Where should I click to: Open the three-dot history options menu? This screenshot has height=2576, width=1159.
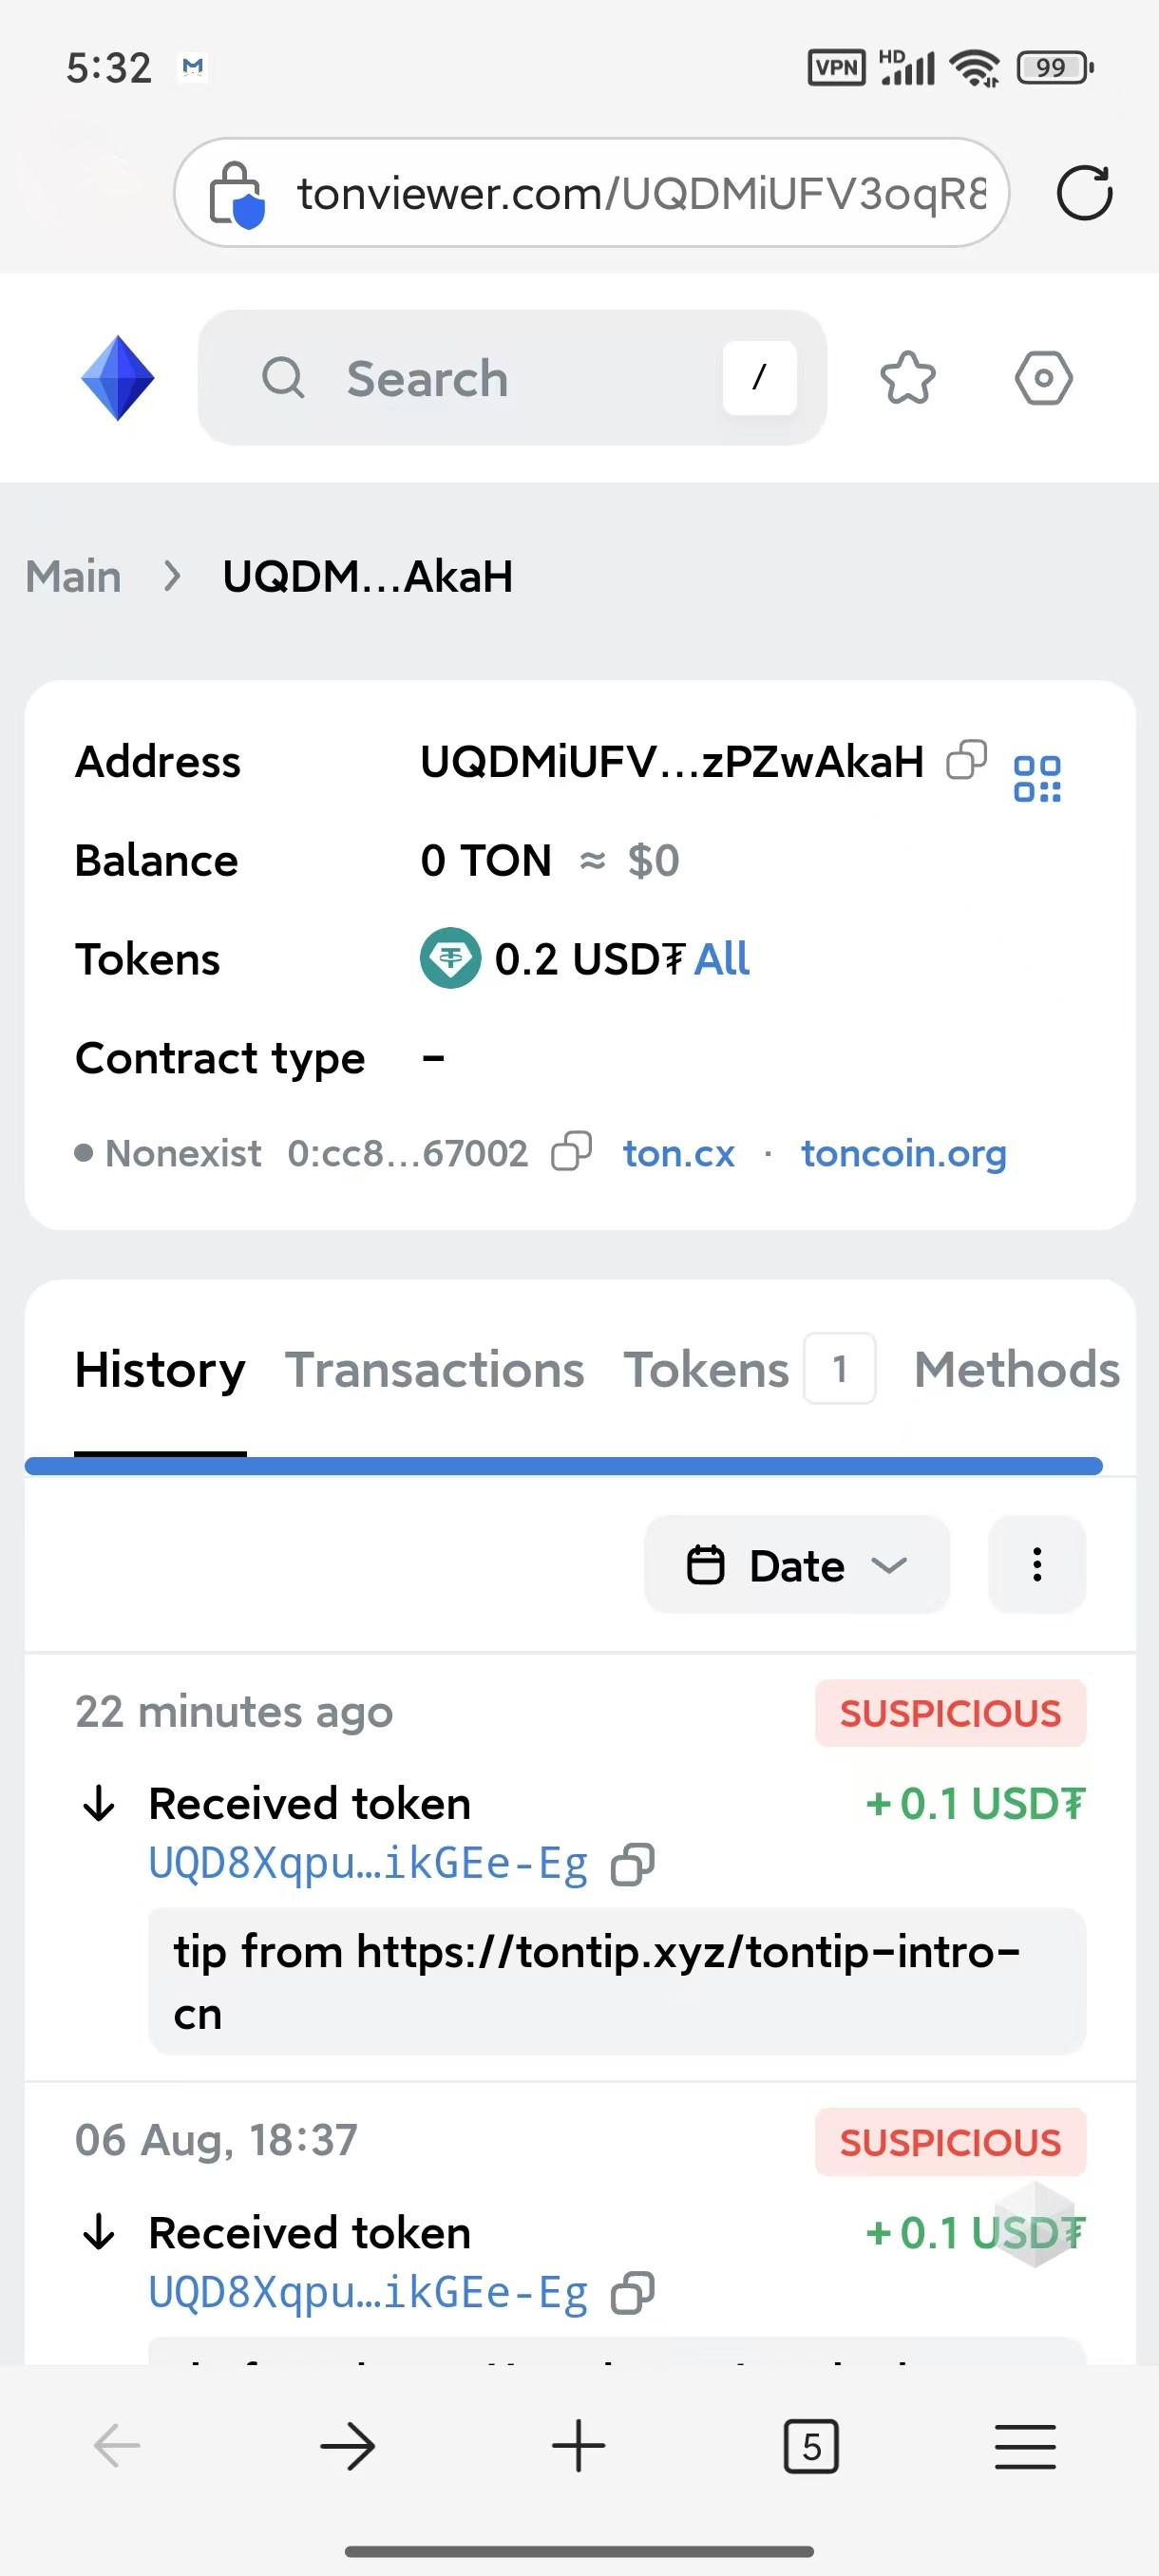pyautogui.click(x=1037, y=1565)
